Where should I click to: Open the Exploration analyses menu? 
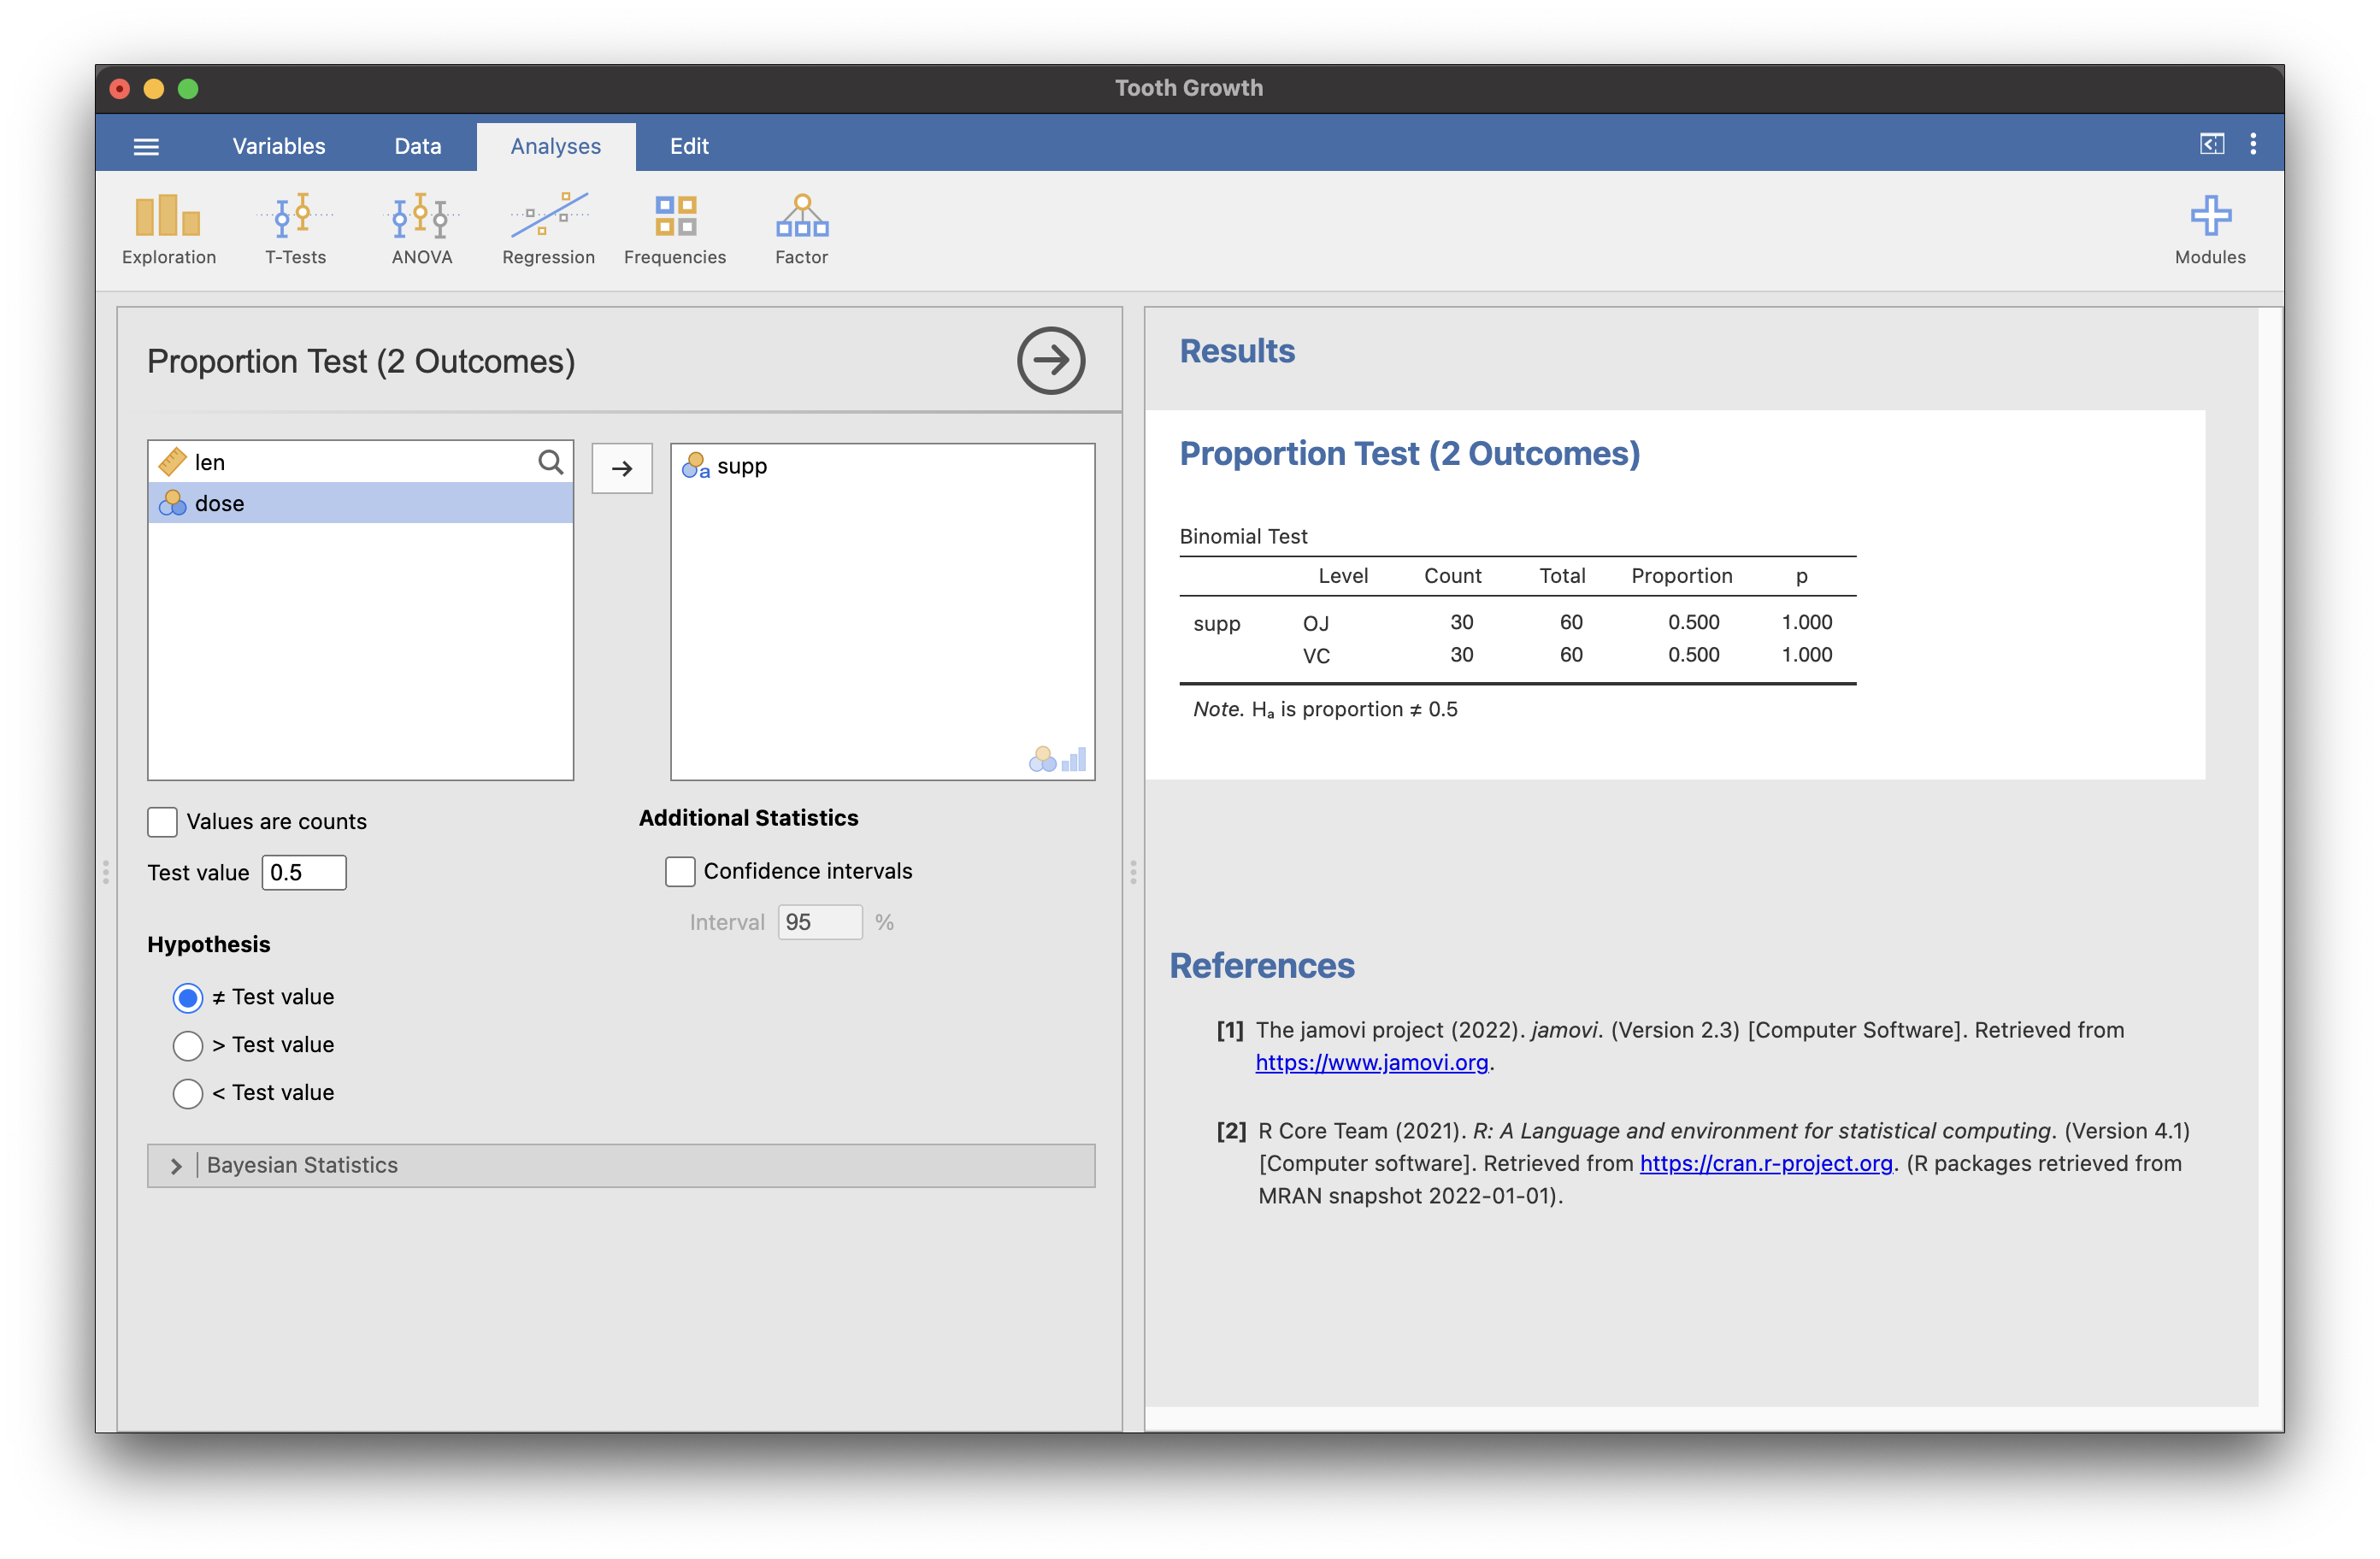168,229
